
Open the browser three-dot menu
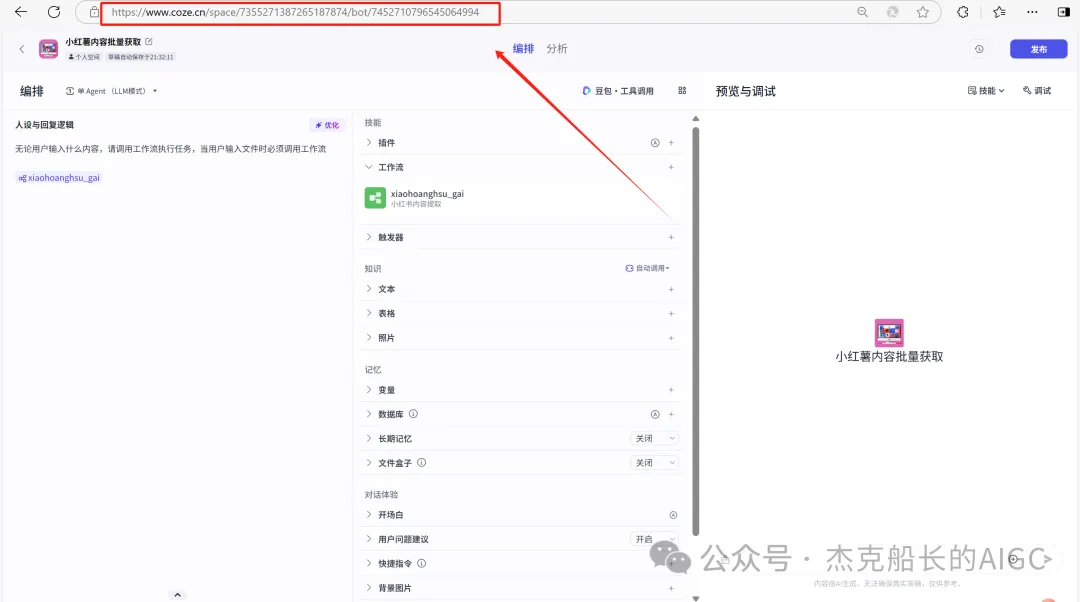coord(1032,12)
